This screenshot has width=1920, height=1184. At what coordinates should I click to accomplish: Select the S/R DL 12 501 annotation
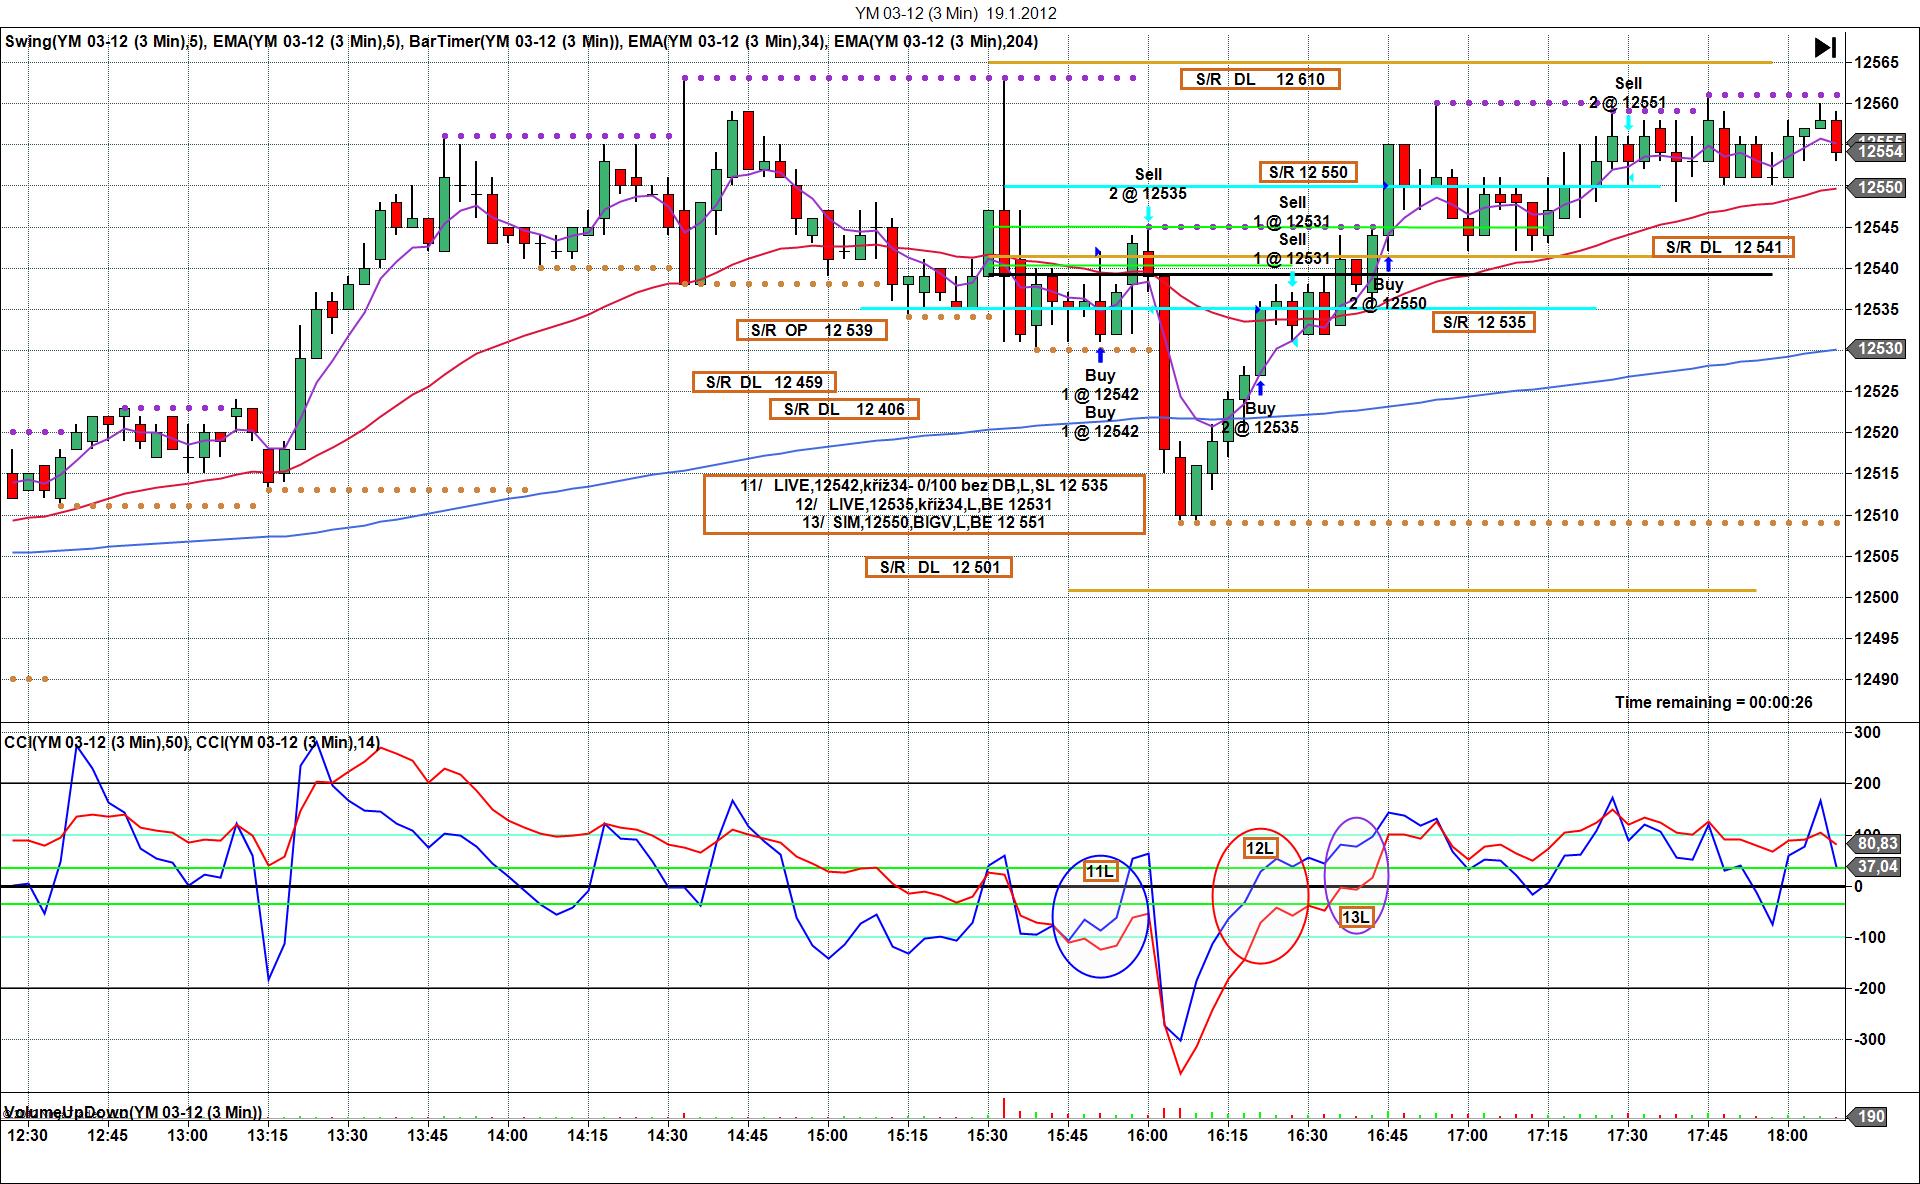point(939,567)
